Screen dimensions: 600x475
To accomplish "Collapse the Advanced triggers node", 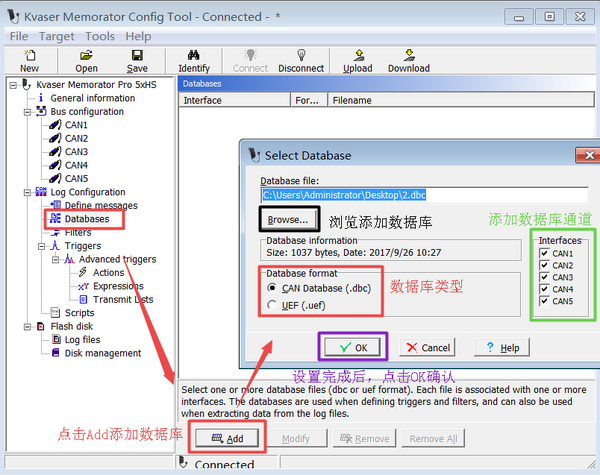I will (55, 260).
